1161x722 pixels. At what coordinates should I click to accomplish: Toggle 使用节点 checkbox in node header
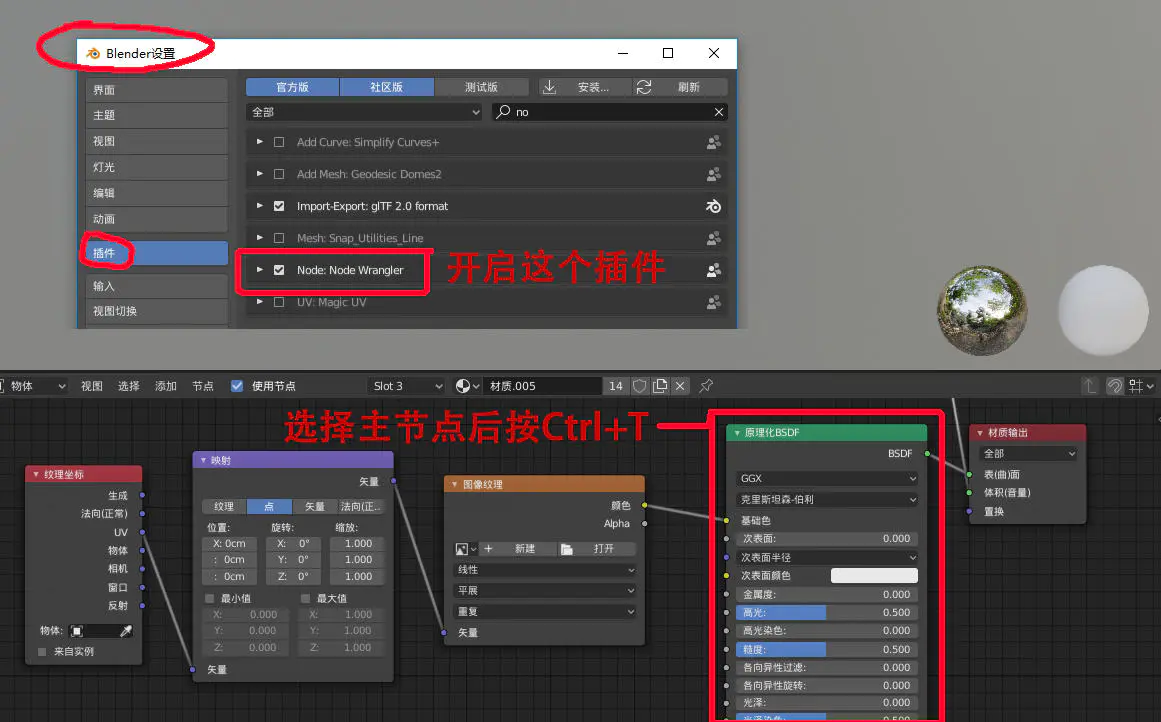[x=237, y=386]
